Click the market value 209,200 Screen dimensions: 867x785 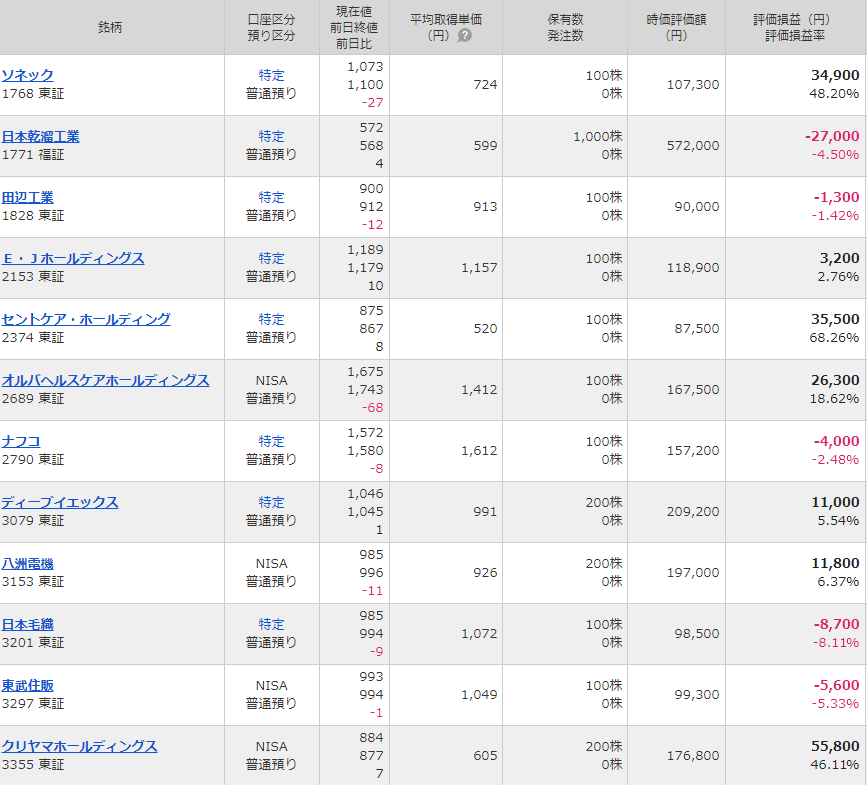(693, 512)
